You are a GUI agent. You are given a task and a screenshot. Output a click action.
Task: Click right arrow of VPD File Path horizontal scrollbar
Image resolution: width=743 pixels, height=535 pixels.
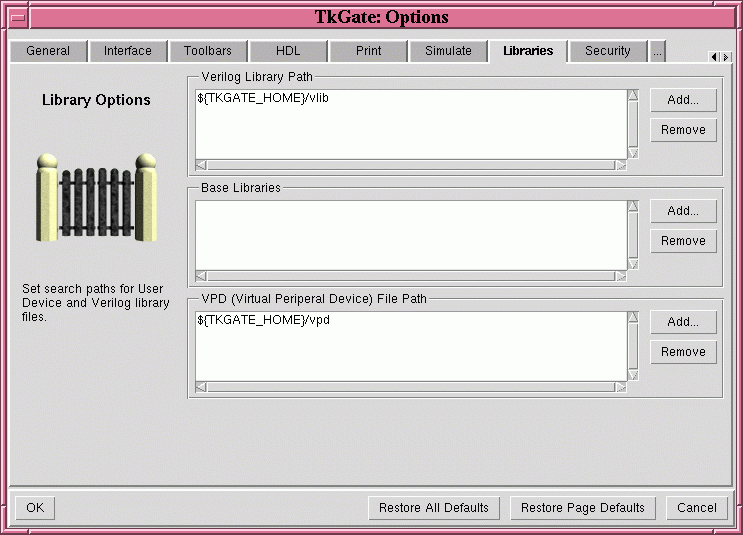[x=620, y=387]
